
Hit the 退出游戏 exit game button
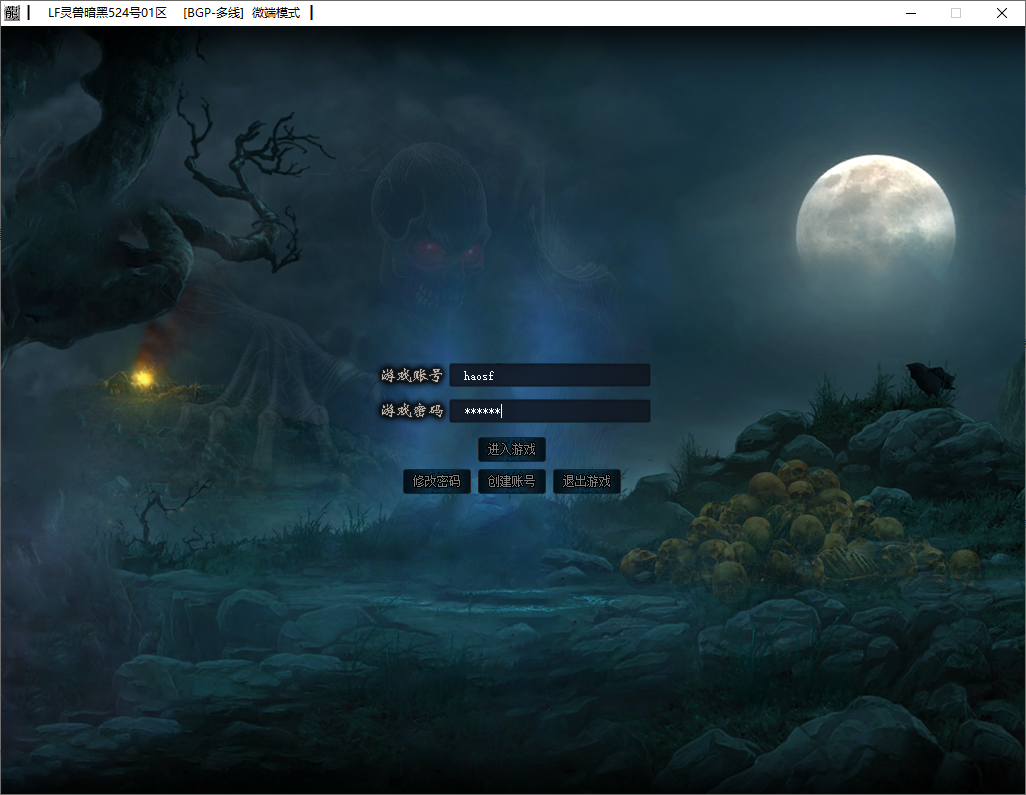click(586, 481)
